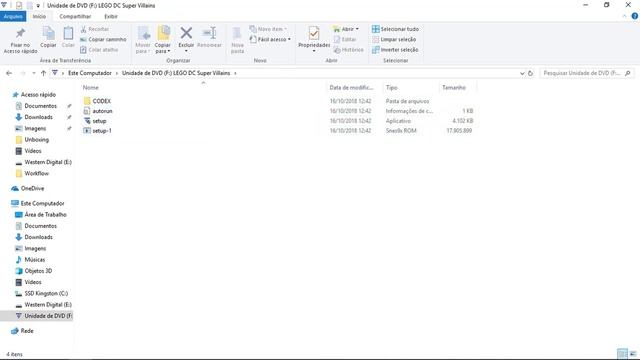Sort by the Tipo column header
The image size is (640, 360).
point(391,87)
